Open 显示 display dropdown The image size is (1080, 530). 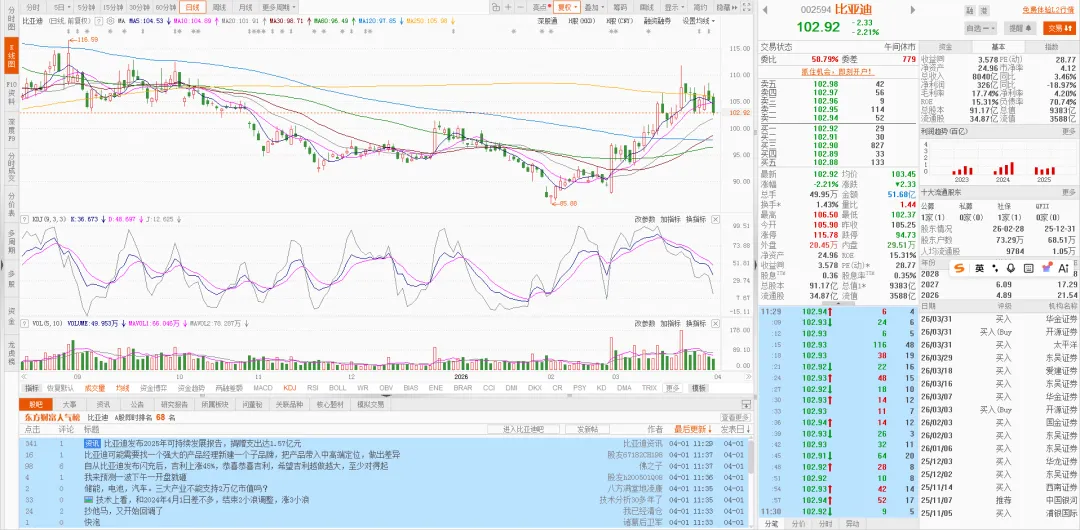click(x=674, y=7)
